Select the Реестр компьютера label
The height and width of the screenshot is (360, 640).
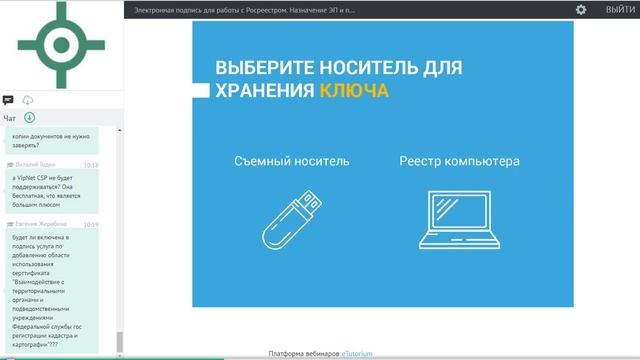tap(459, 161)
